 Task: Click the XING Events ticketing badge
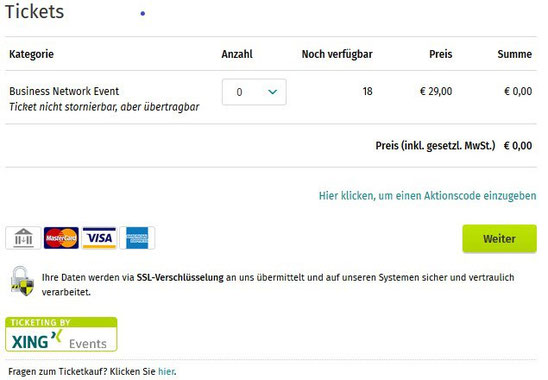point(61,334)
